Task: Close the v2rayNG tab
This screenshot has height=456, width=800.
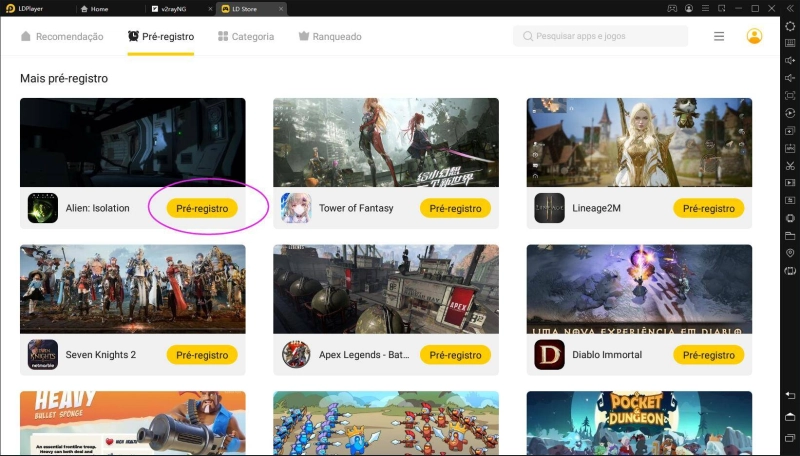Action: tap(210, 9)
